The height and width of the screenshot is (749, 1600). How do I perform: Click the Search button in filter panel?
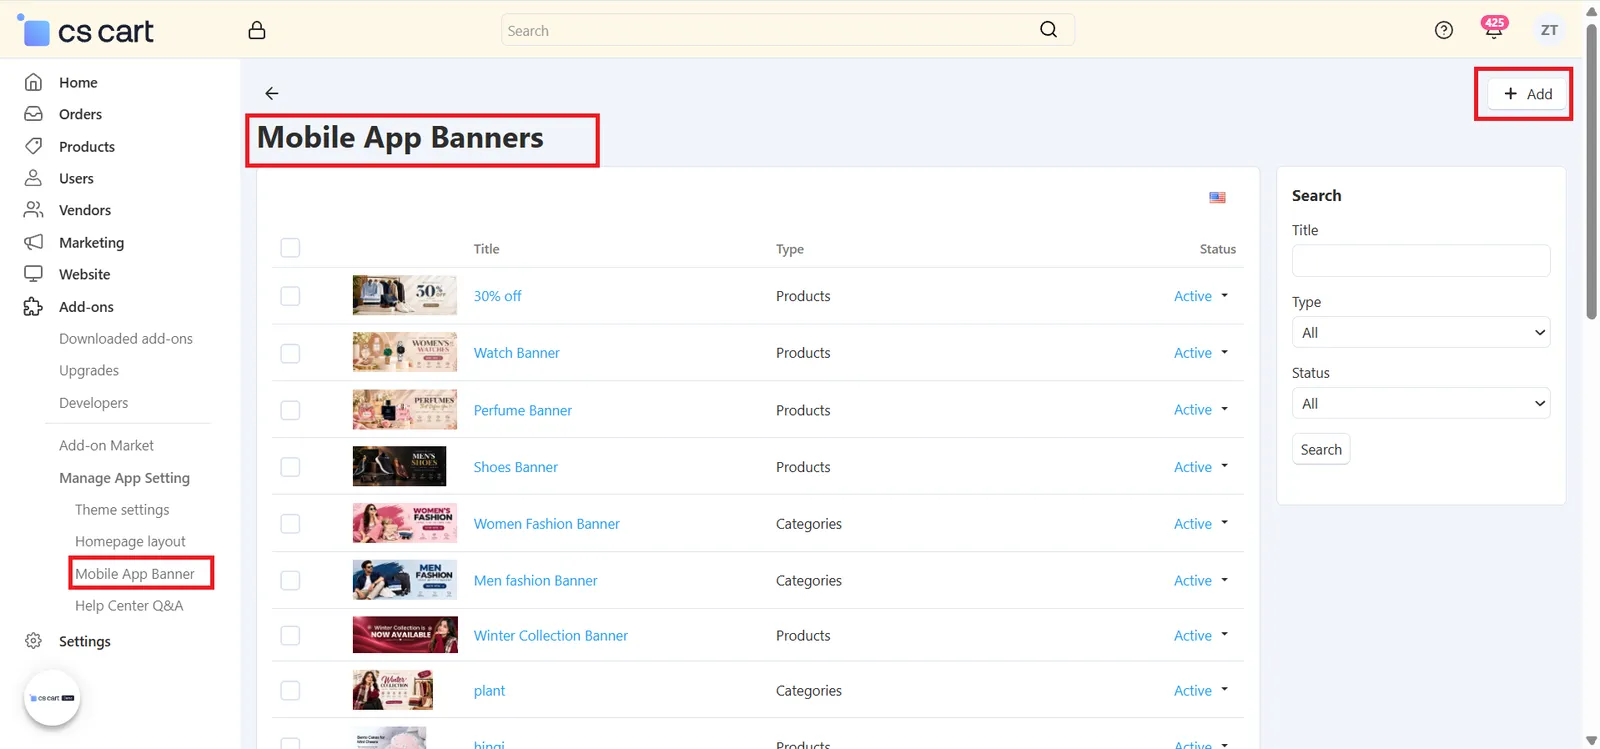click(x=1321, y=450)
